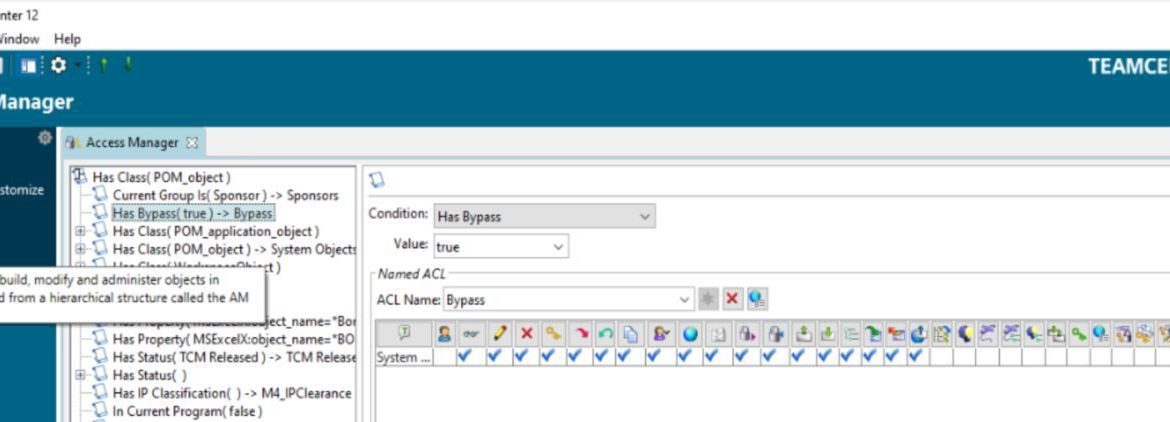The width and height of the screenshot is (1170, 422).
Task: Click the rule icon atop the details panel
Action: pyautogui.click(x=377, y=180)
